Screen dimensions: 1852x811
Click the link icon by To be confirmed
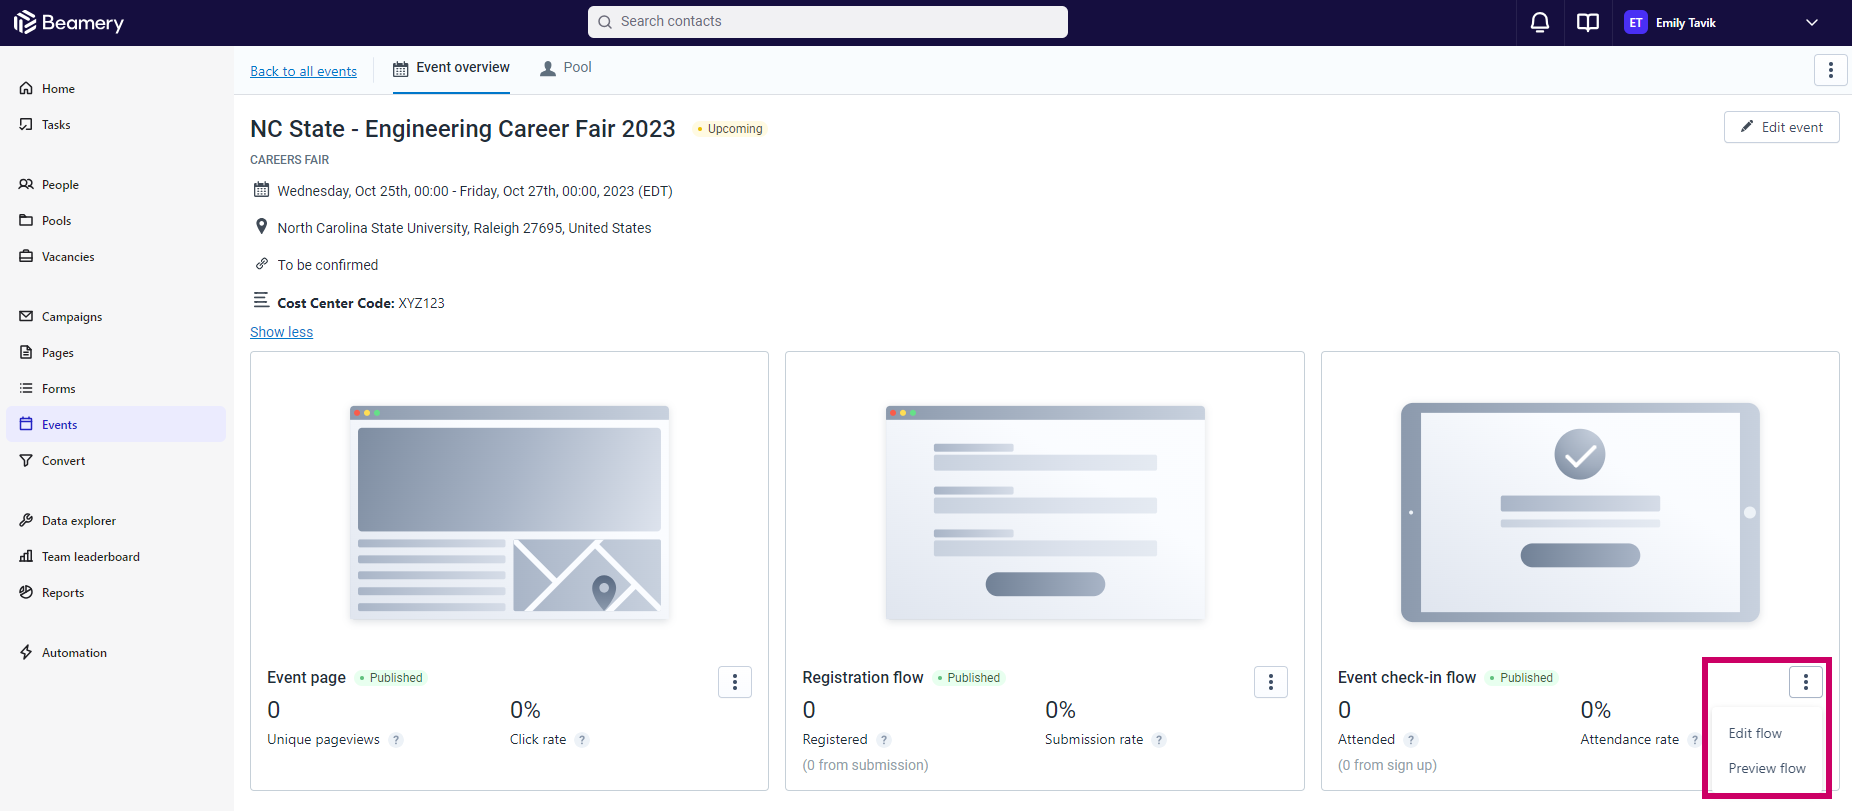261,264
